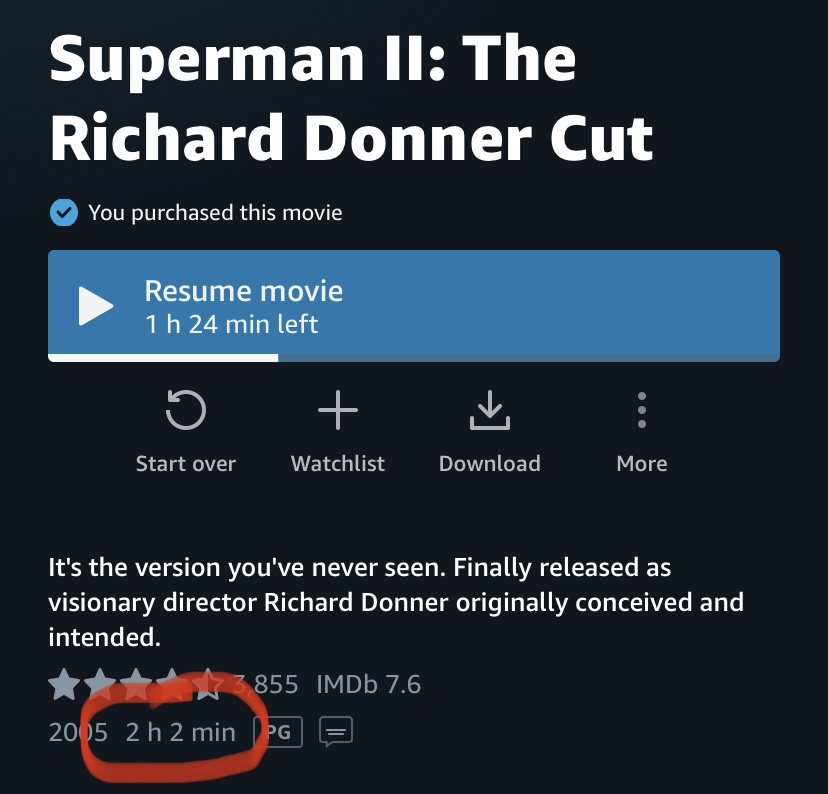The height and width of the screenshot is (794, 828).
Task: Click the "2 h 2 min" runtime
Action: coord(180,732)
